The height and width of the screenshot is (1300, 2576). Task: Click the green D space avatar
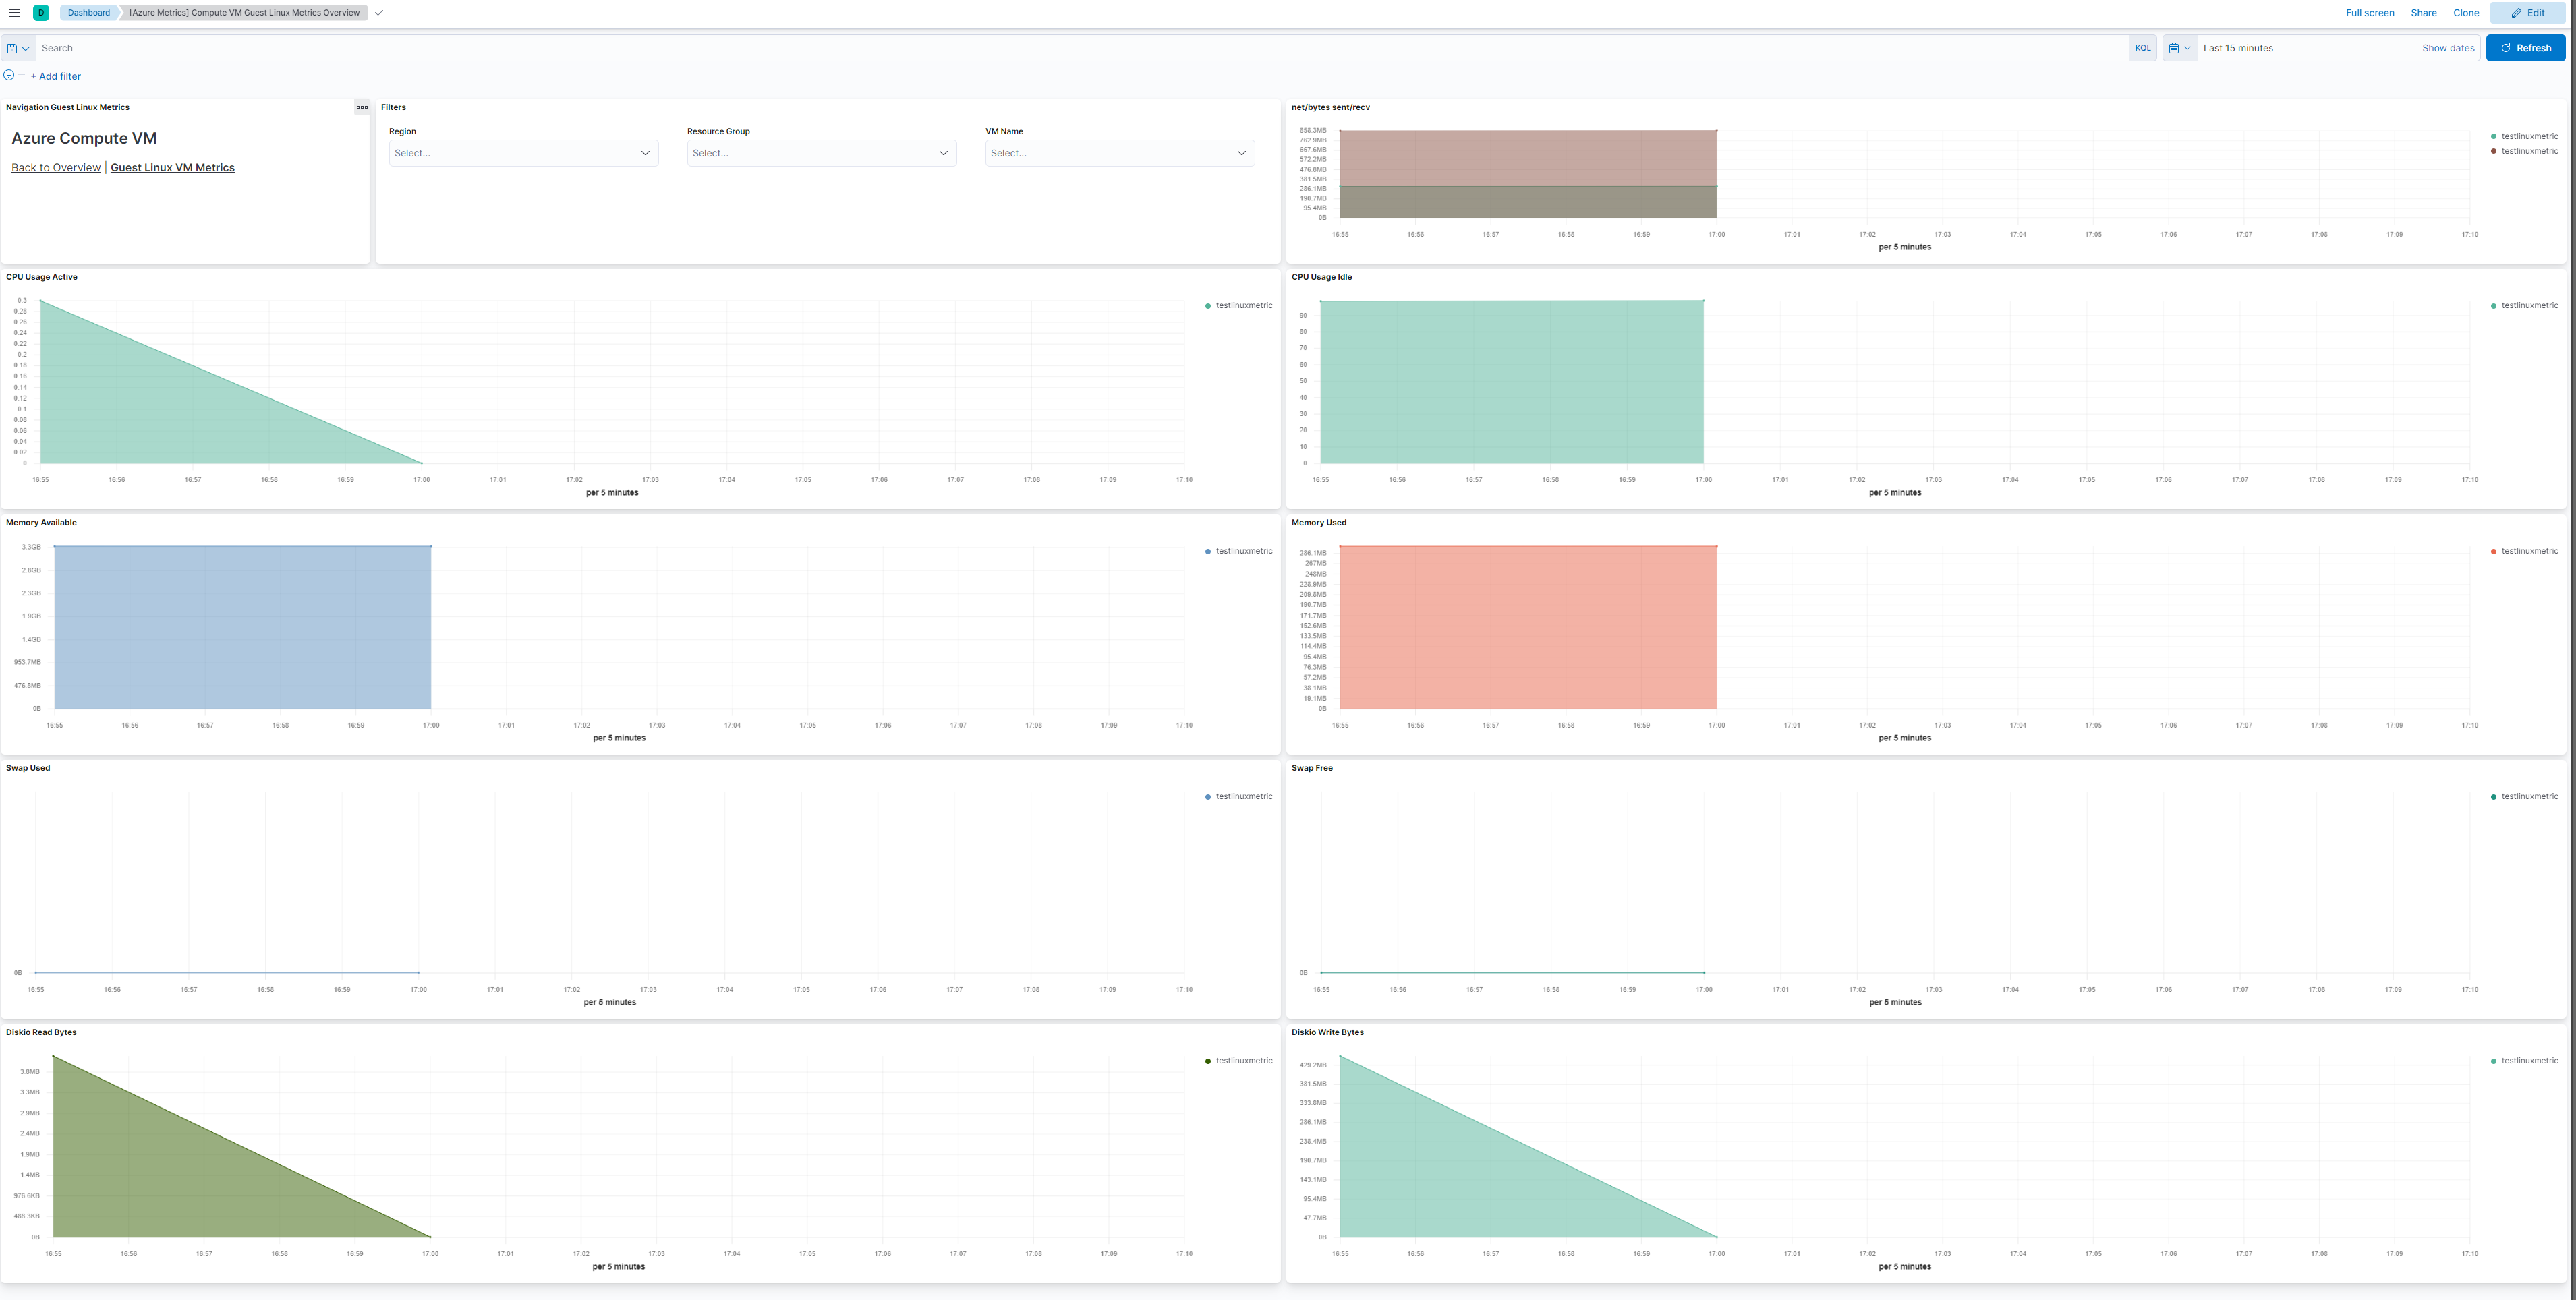click(41, 13)
